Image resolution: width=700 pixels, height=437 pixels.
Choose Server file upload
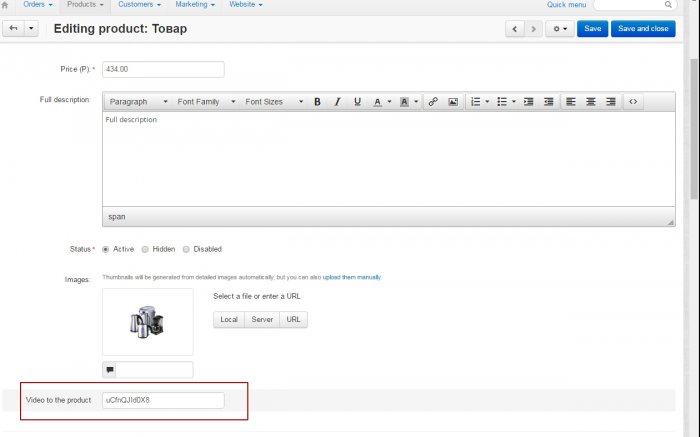coord(262,320)
